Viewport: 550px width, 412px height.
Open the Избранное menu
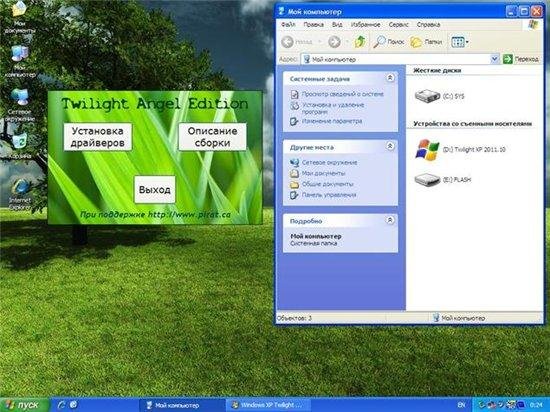365,25
